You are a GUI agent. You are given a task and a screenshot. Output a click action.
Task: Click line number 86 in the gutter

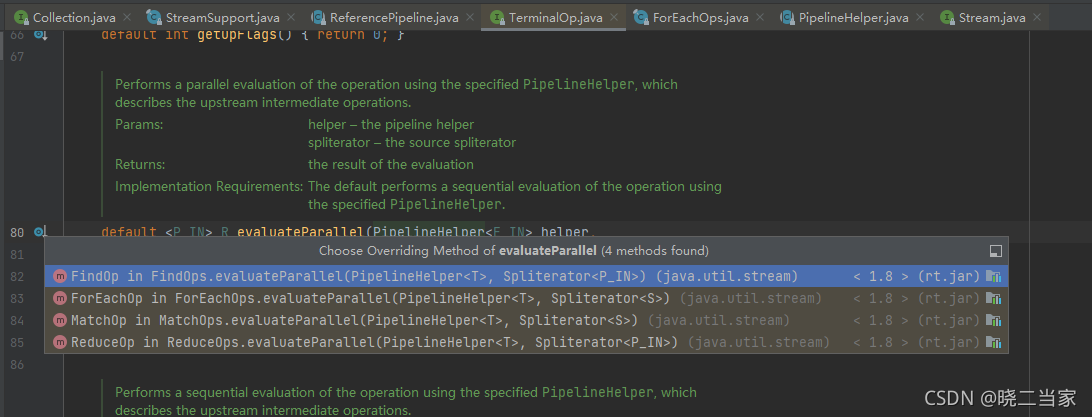pyautogui.click(x=17, y=365)
